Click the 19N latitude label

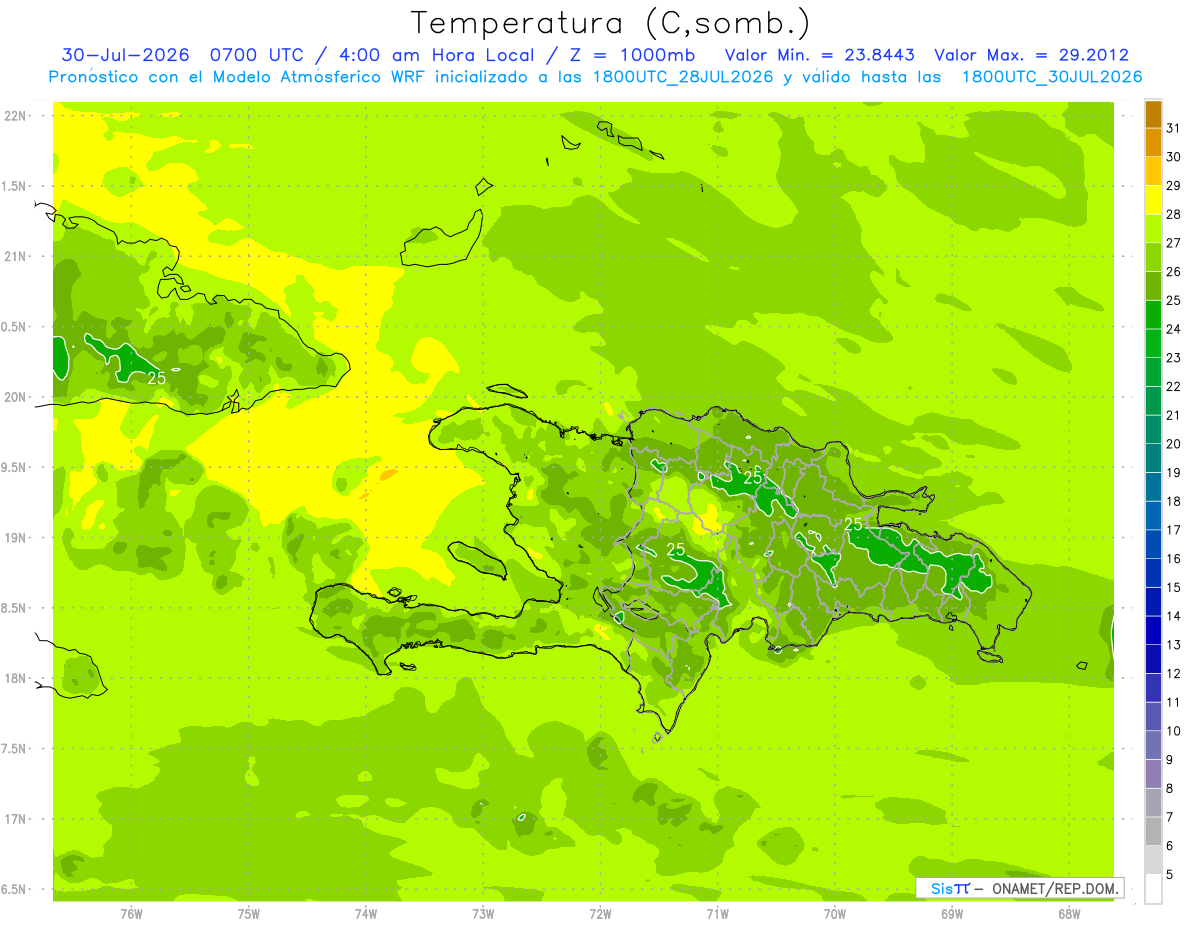click(16, 538)
